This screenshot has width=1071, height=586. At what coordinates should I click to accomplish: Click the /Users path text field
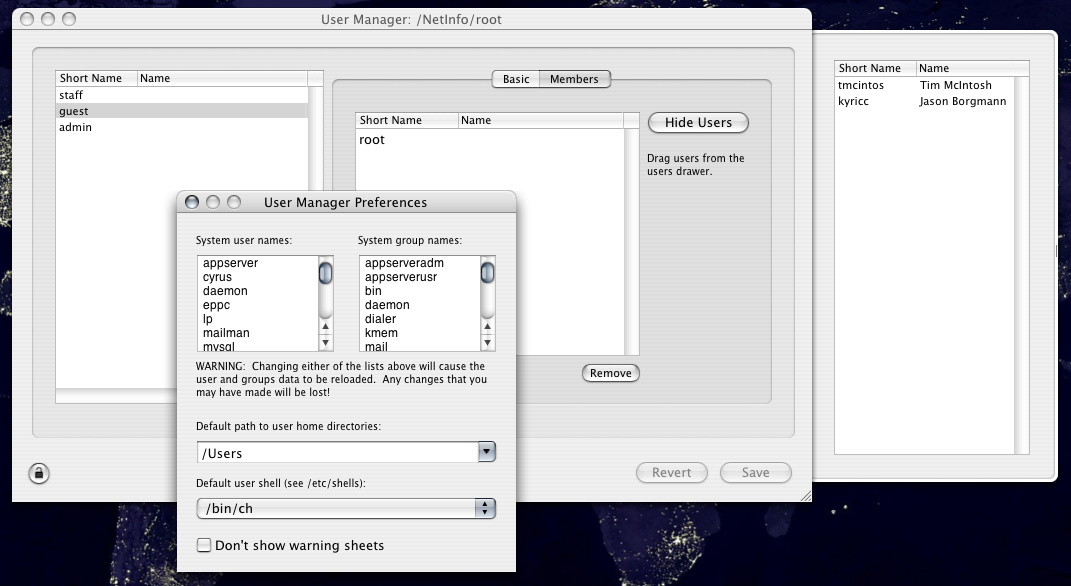[337, 452]
